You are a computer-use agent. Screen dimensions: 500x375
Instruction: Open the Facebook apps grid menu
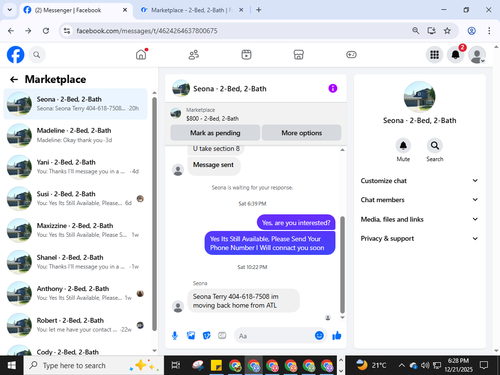(x=434, y=55)
